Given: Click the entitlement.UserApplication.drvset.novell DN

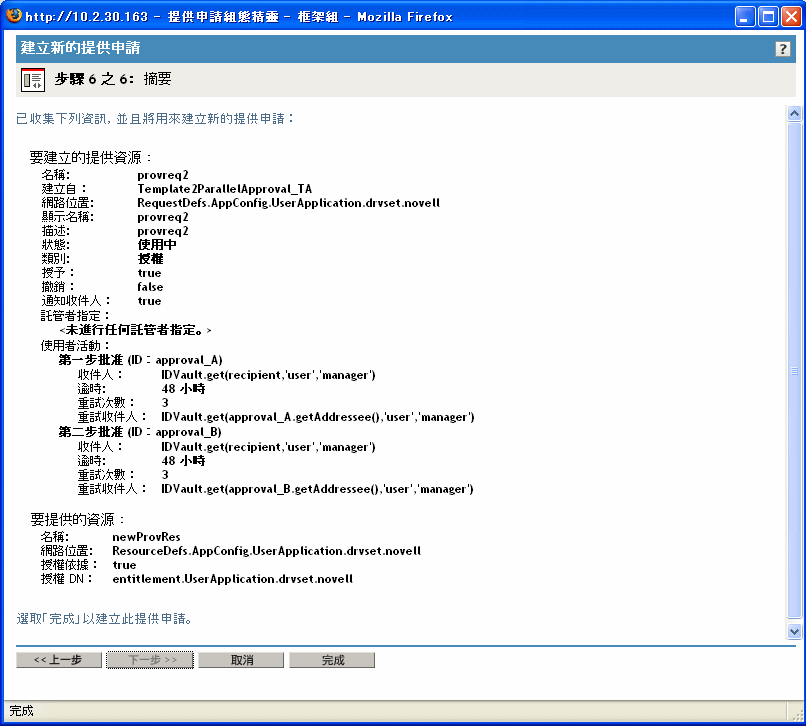Looking at the screenshot, I should (232, 579).
